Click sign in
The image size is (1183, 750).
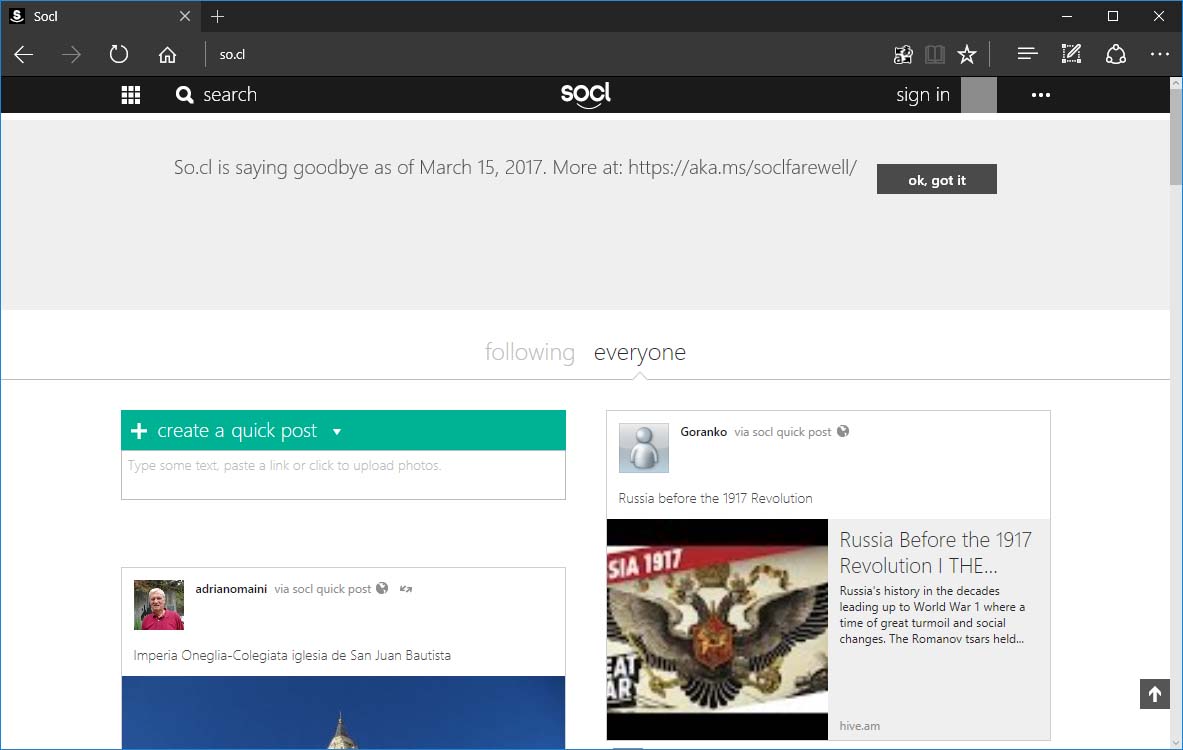[x=923, y=95]
